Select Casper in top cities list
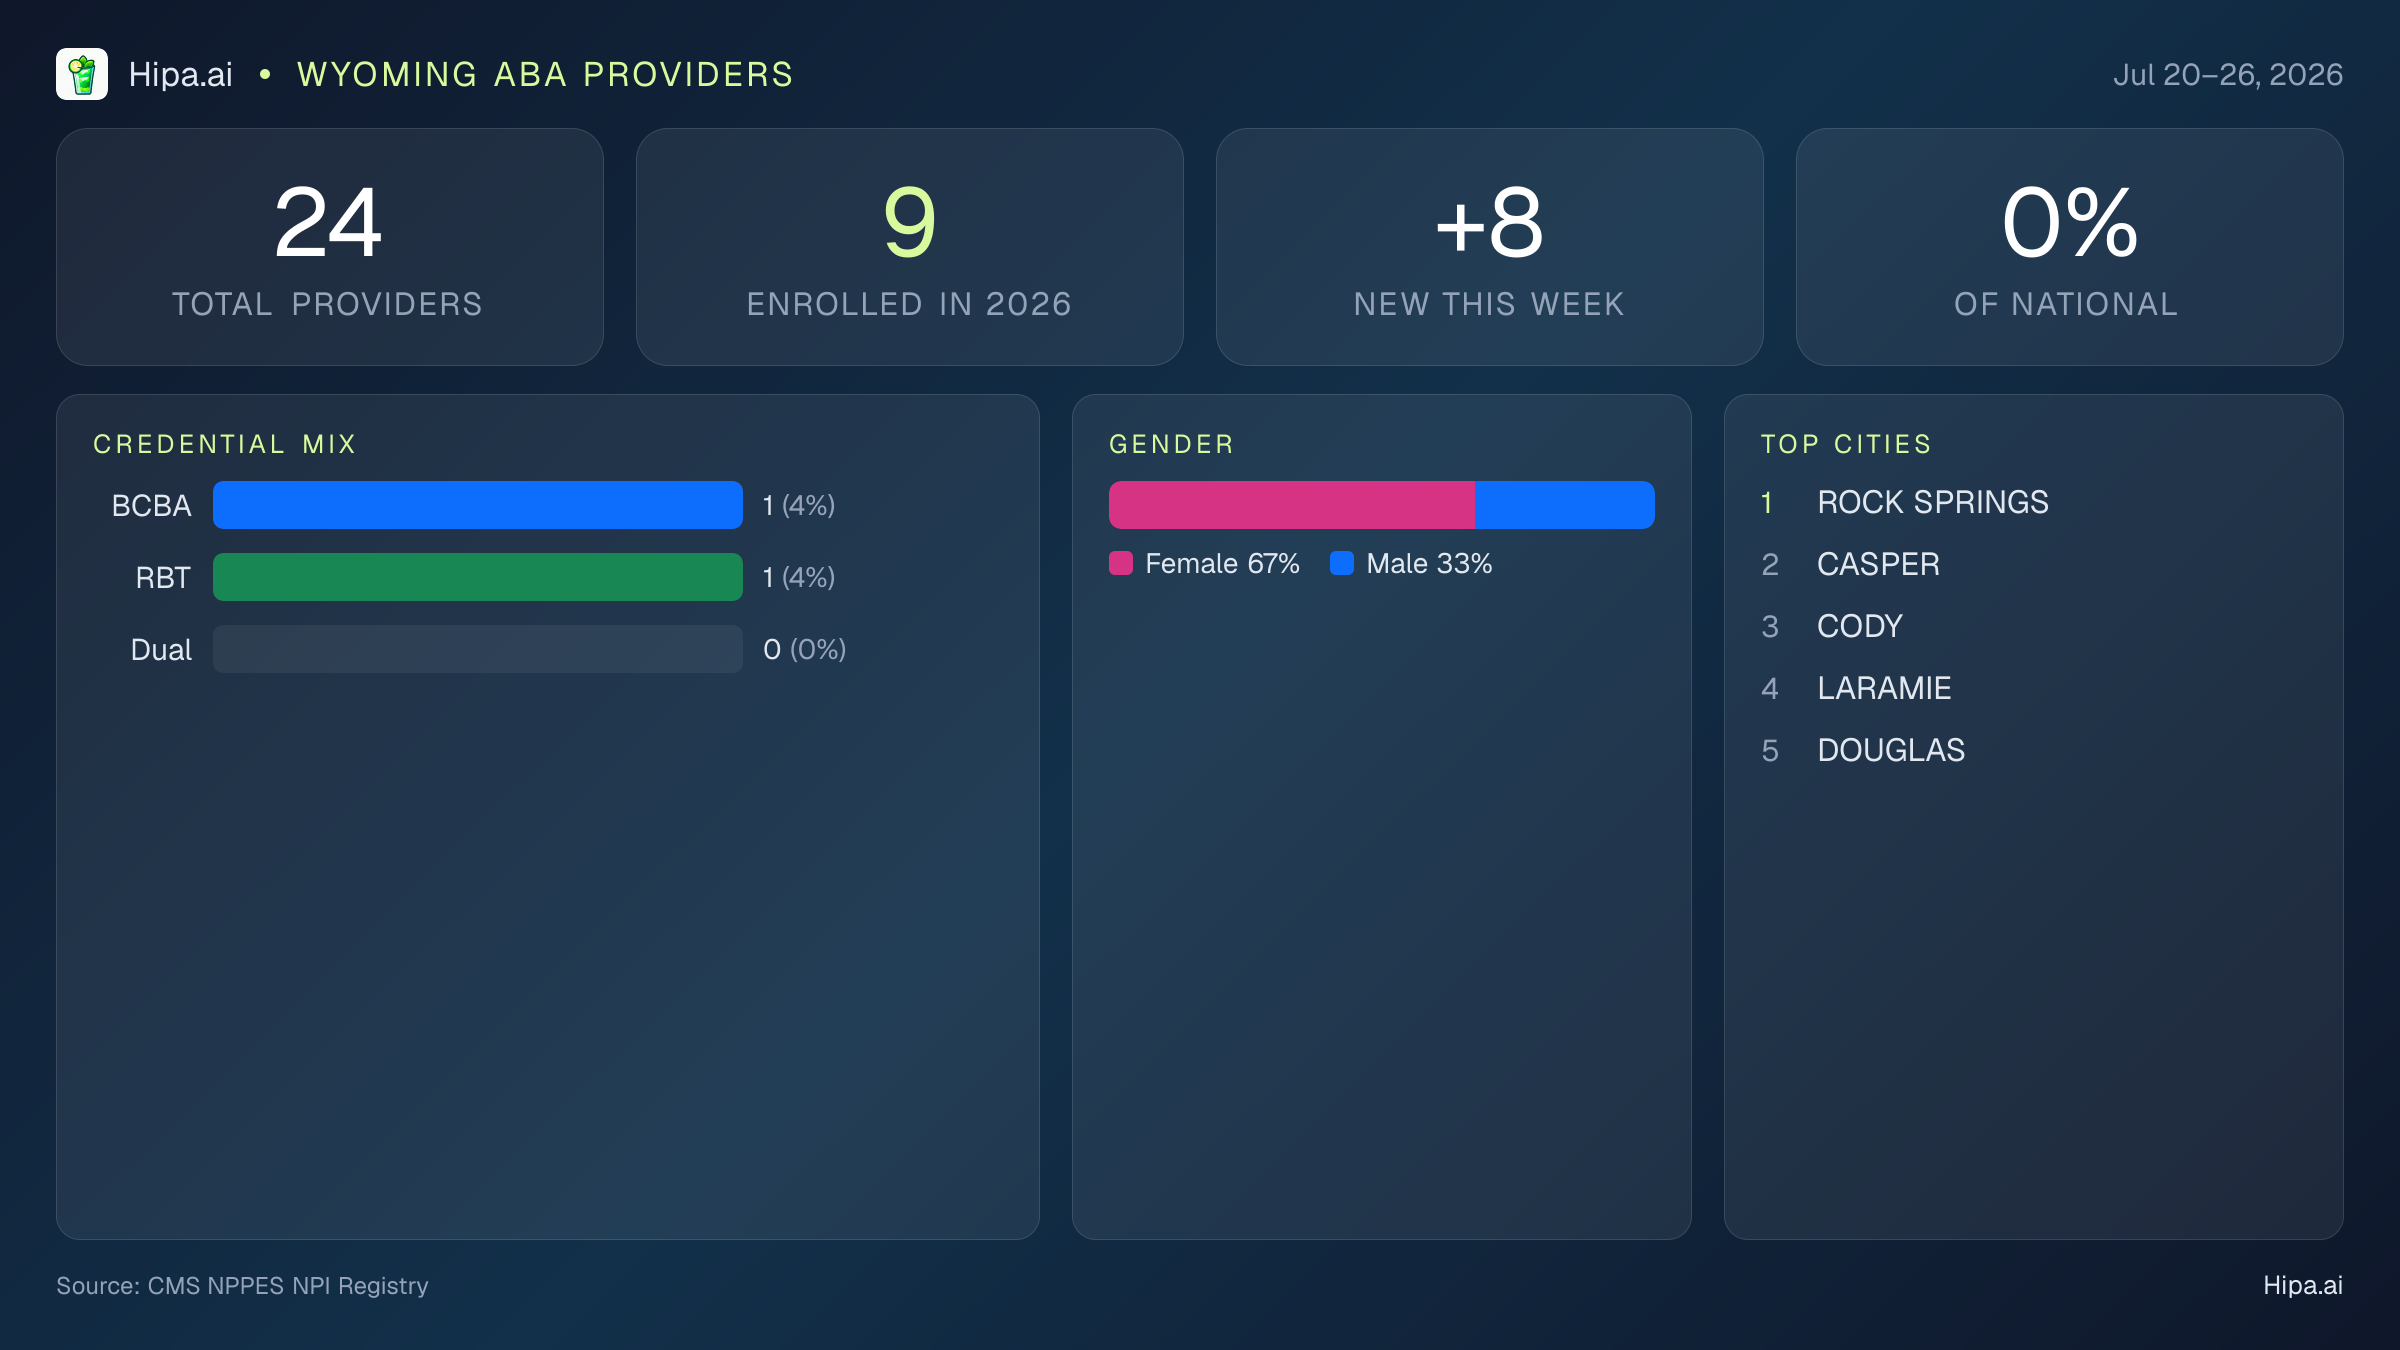This screenshot has width=2400, height=1350. (1878, 564)
